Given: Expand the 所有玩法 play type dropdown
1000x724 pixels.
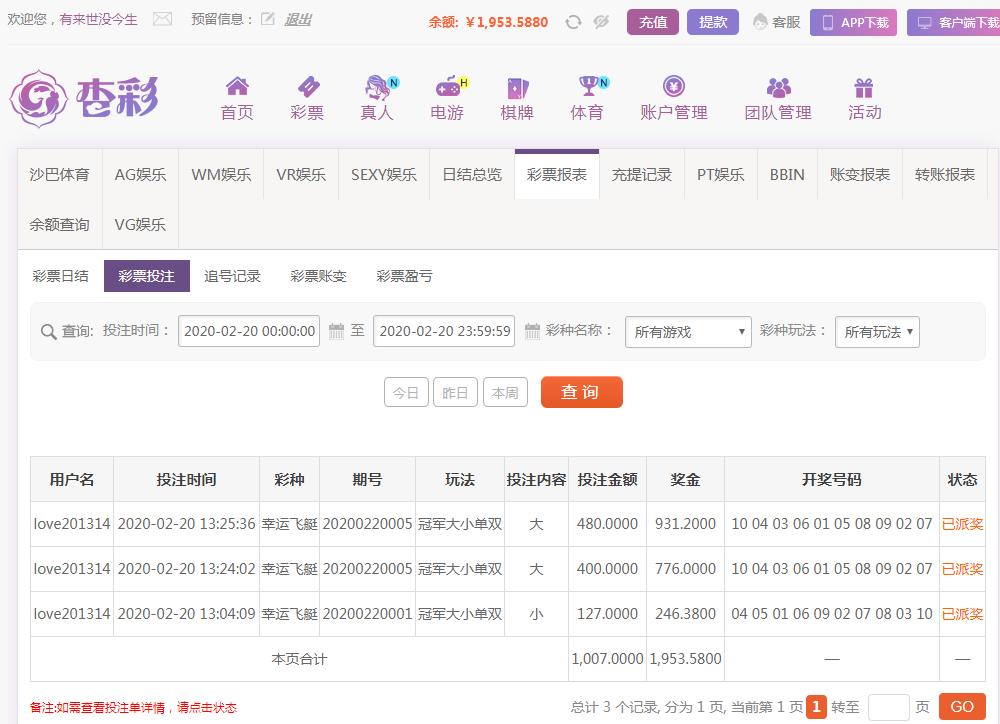Looking at the screenshot, I should (x=877, y=332).
